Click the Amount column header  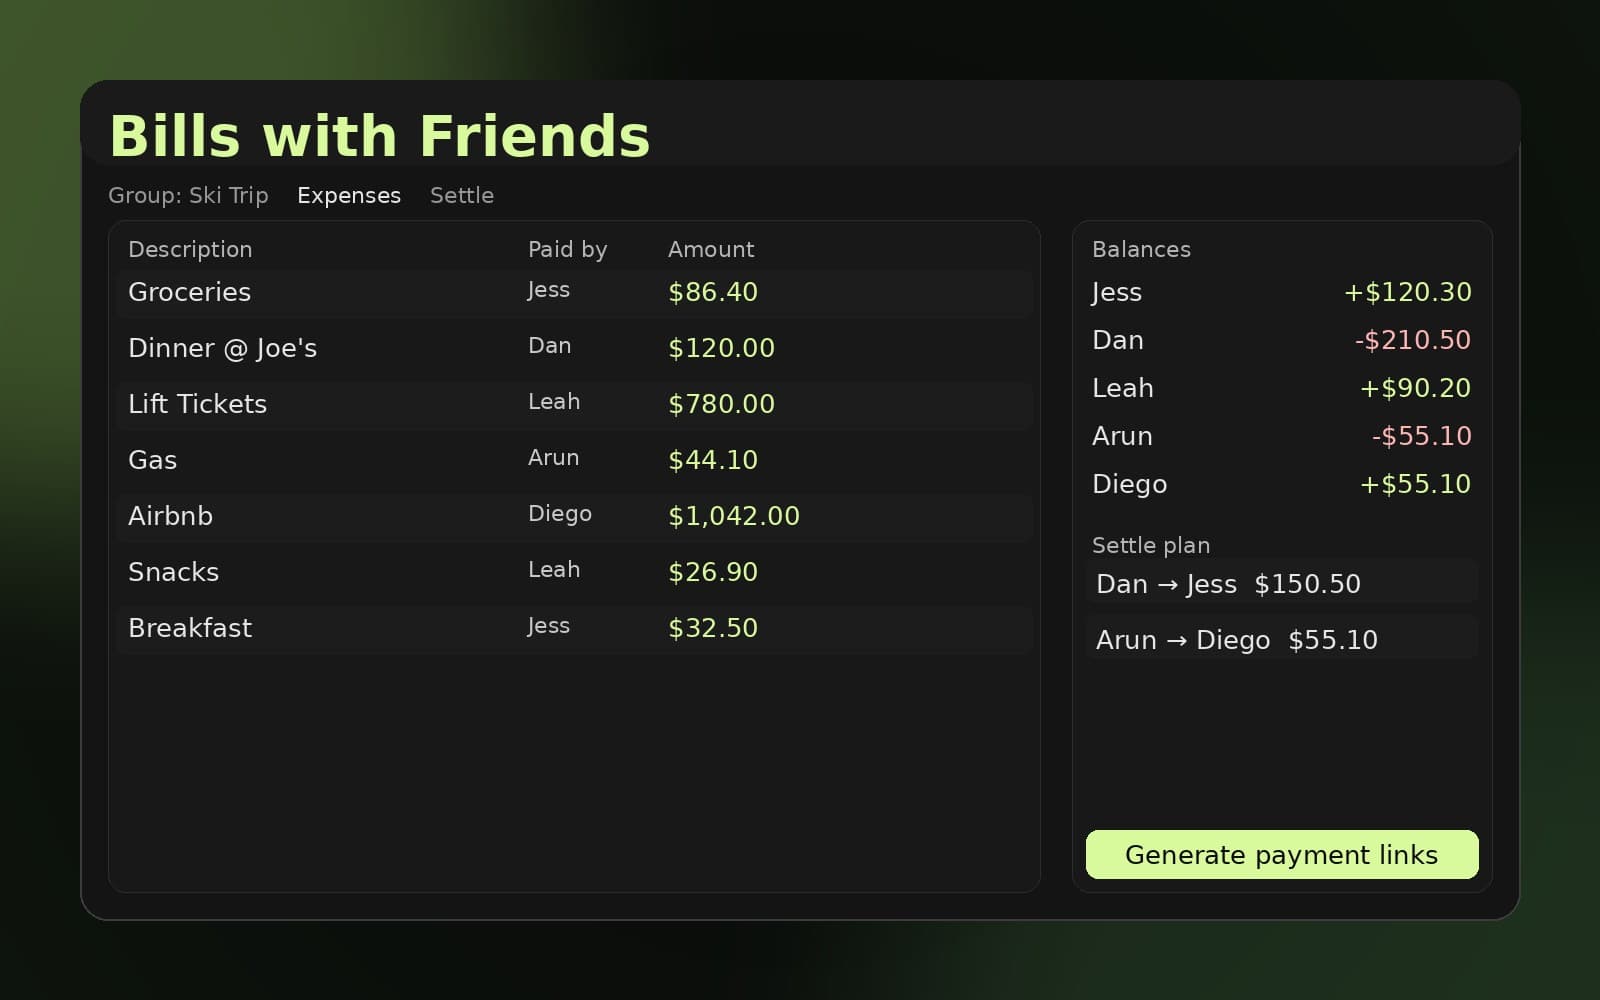(x=711, y=249)
